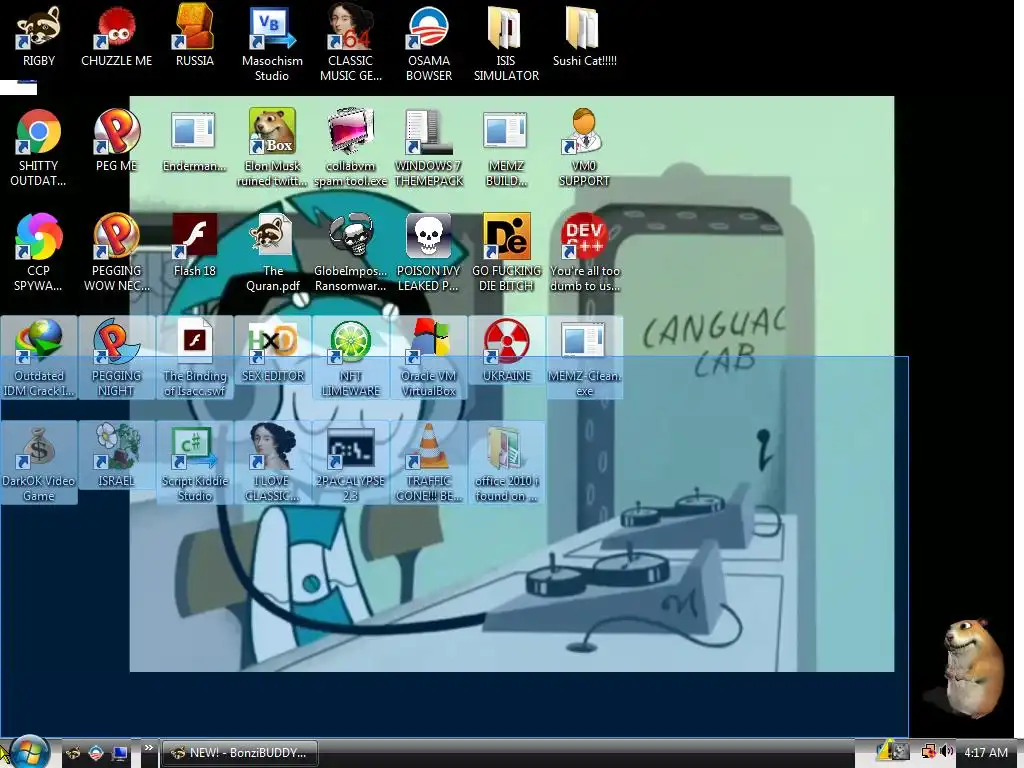Open the I LOVE CLASSIC... portrait shortcut
This screenshot has width=1024, height=768.
tap(272, 463)
